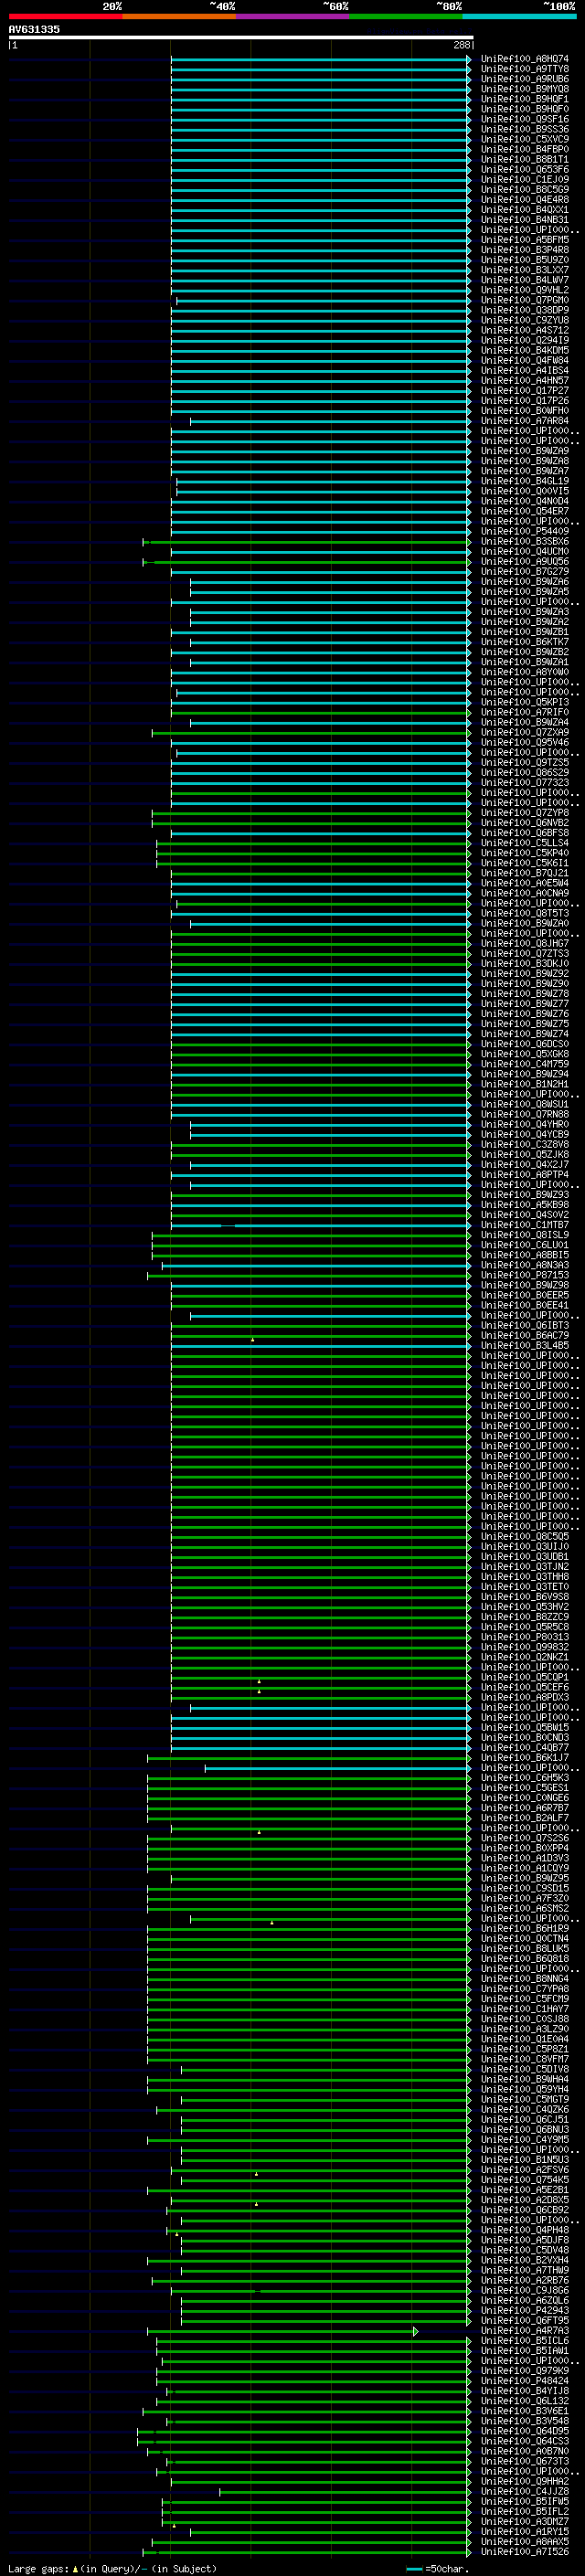Image resolution: width=585 pixels, height=2576 pixels.
Task: Select the UniRef100_Q9SF16 label
Action: pos(525,119)
